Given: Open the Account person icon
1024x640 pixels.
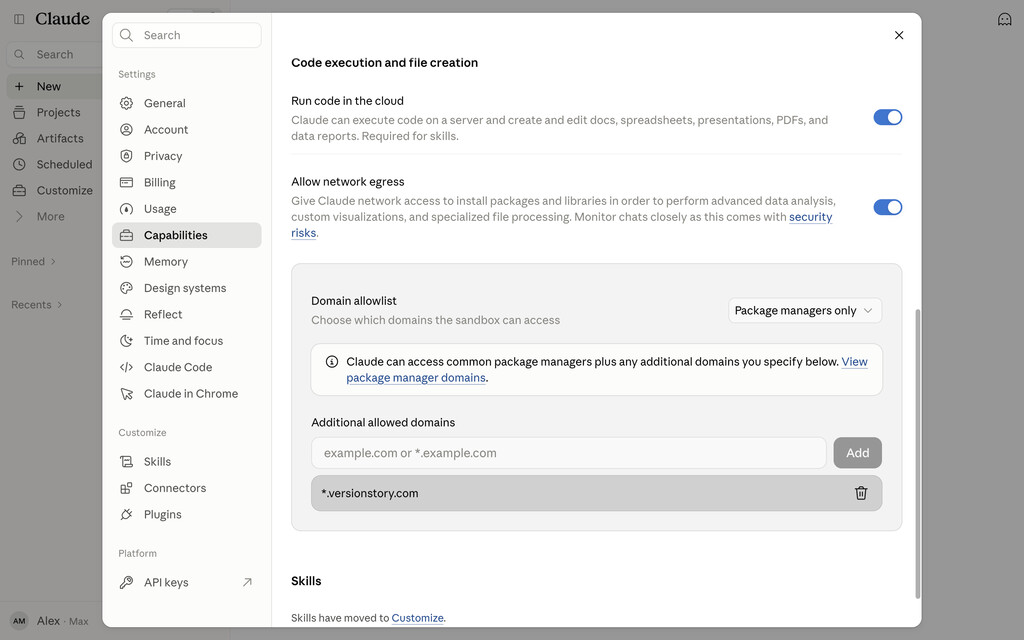Looking at the screenshot, I should 127,129.
